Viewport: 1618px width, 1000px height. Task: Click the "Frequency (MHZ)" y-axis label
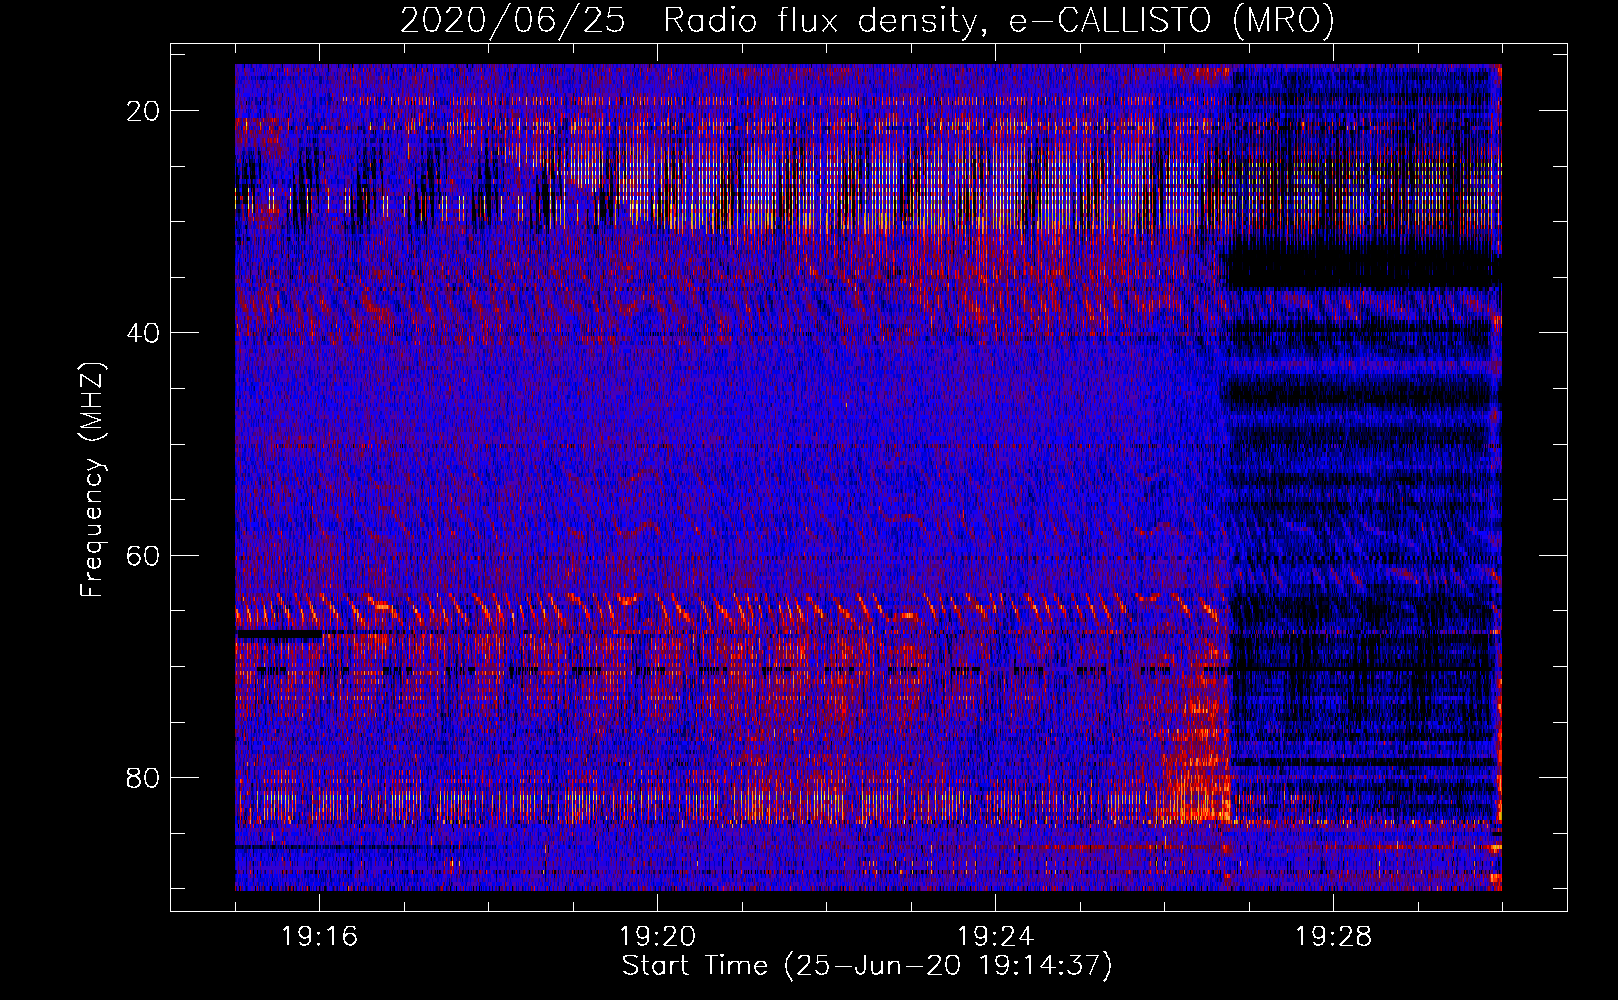pos(92,481)
